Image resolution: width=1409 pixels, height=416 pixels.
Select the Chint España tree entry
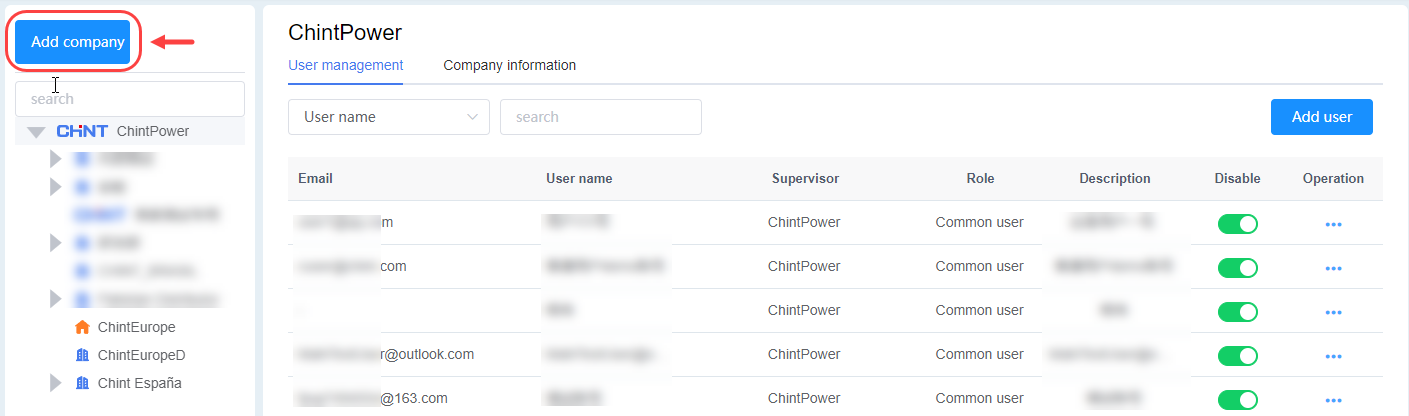pos(140,383)
